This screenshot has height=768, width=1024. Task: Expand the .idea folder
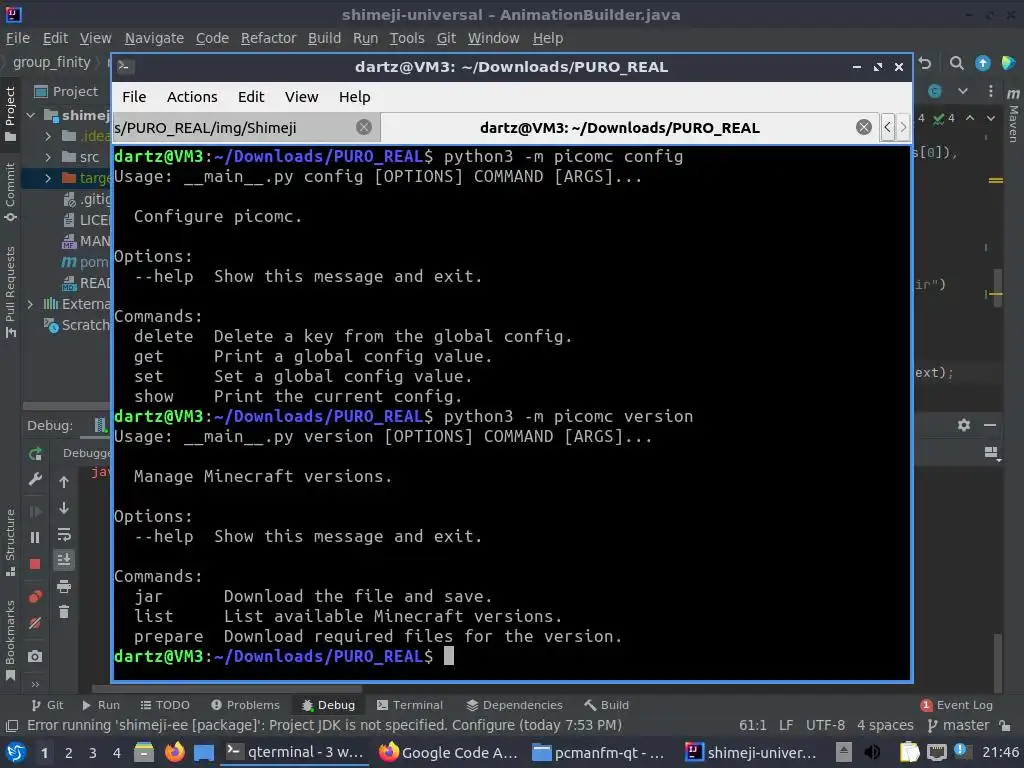[48, 136]
